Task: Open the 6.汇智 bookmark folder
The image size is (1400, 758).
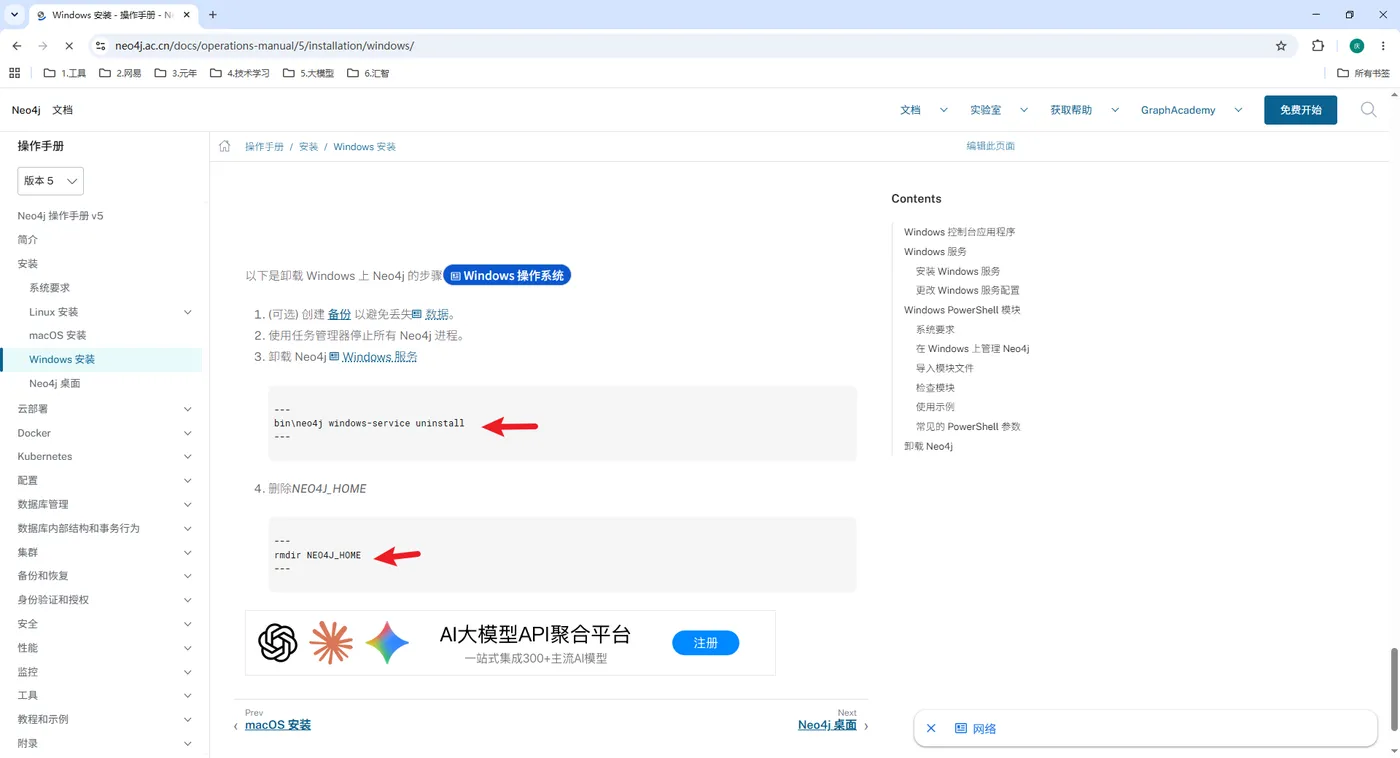Action: [x=368, y=73]
